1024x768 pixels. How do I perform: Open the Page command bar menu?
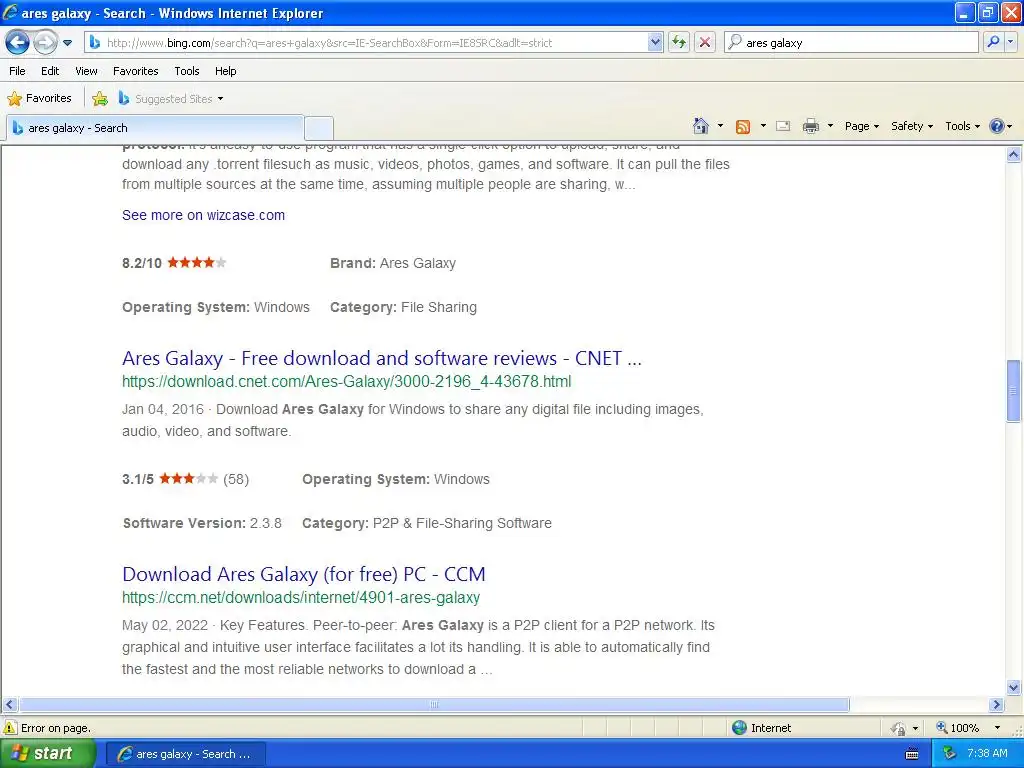click(x=861, y=126)
